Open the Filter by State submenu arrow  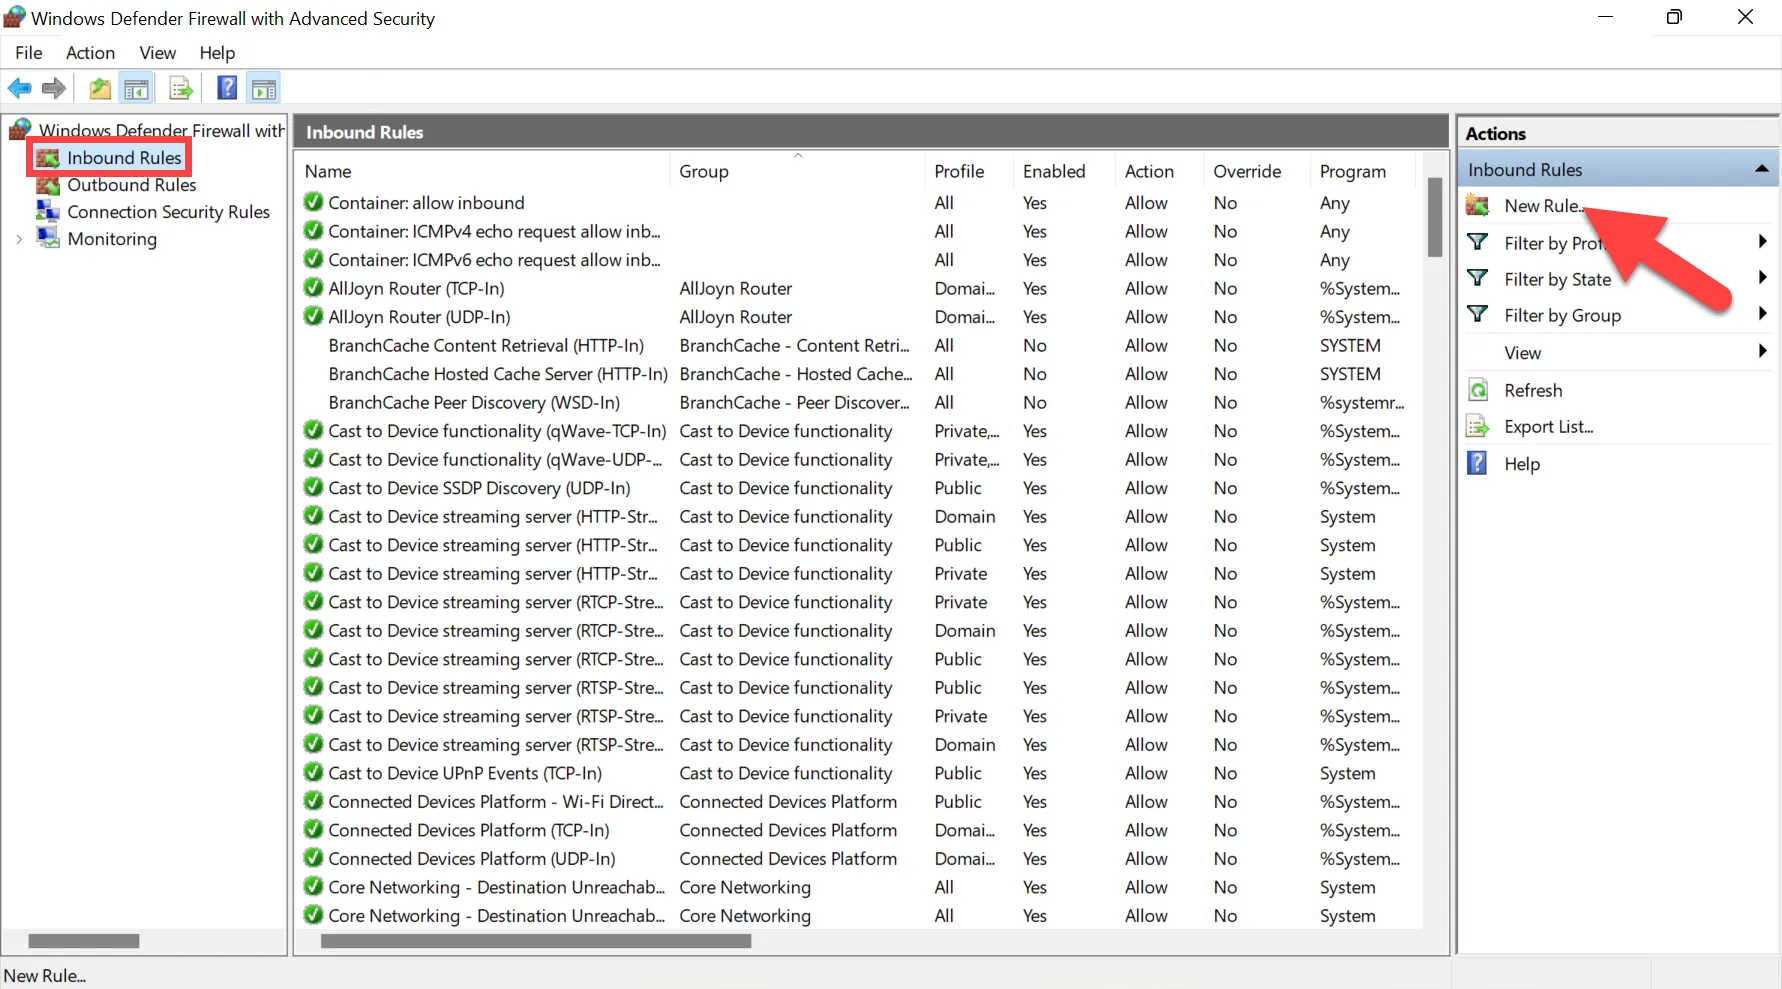1762,278
